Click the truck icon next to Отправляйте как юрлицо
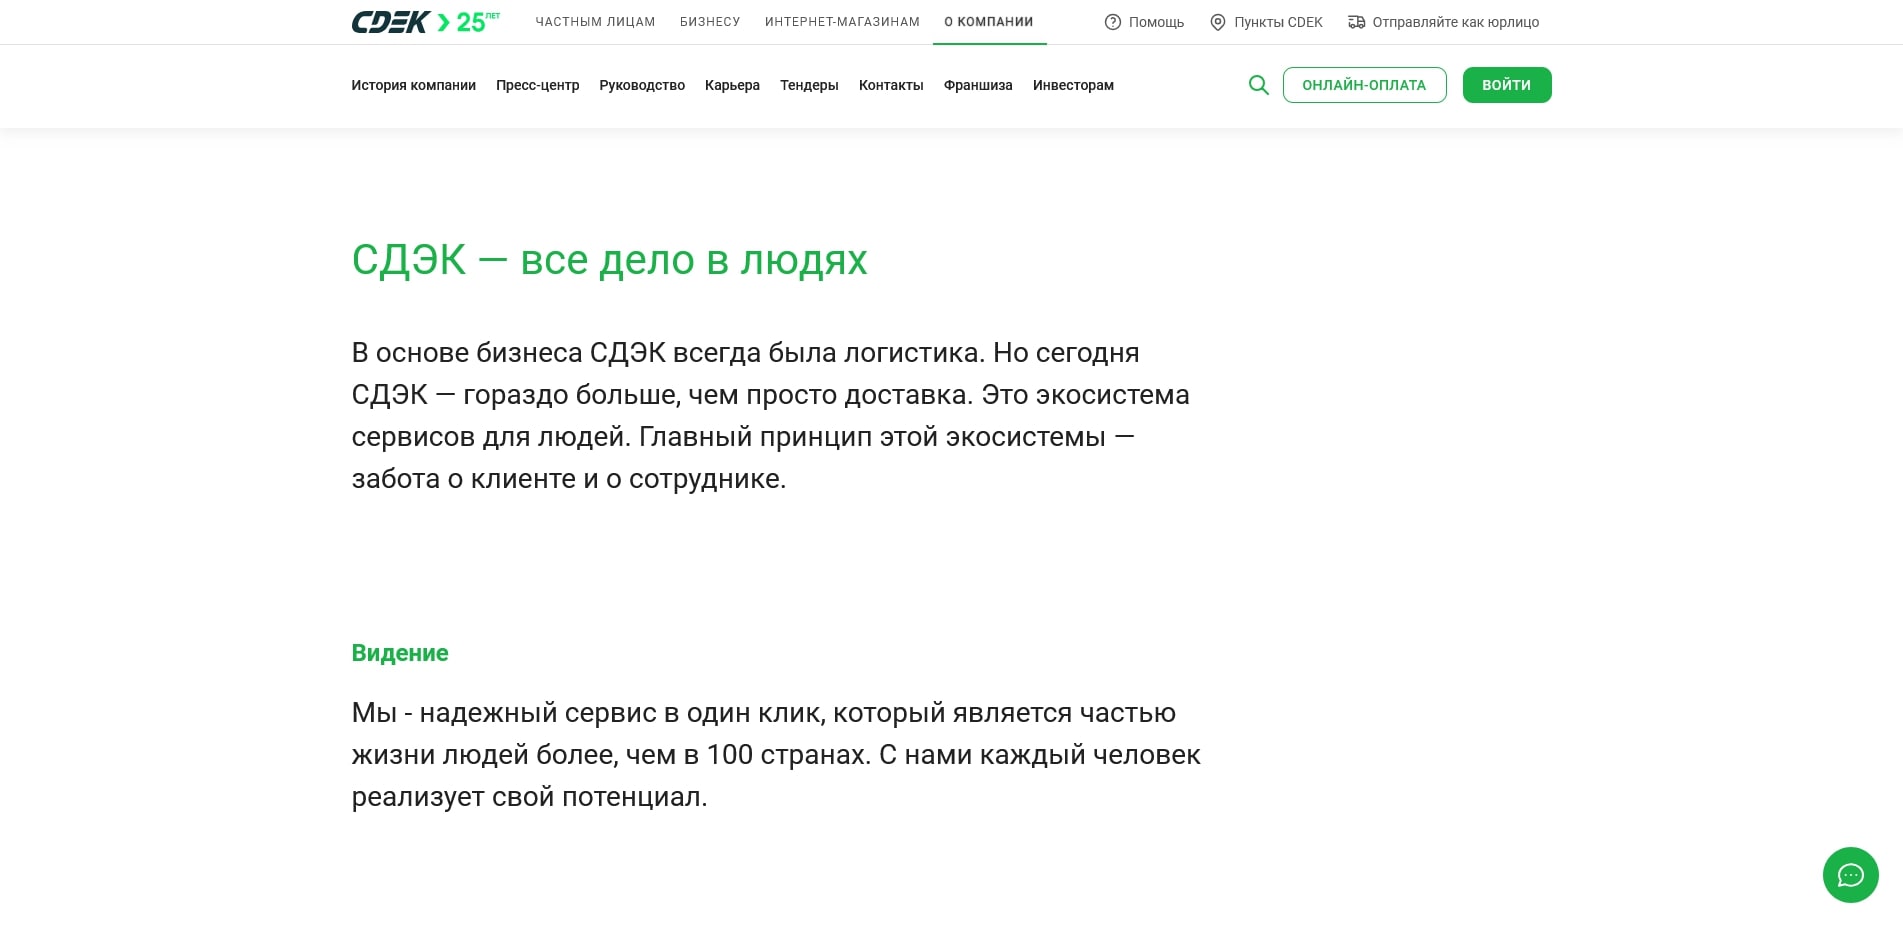The image size is (1903, 927). [x=1357, y=21]
